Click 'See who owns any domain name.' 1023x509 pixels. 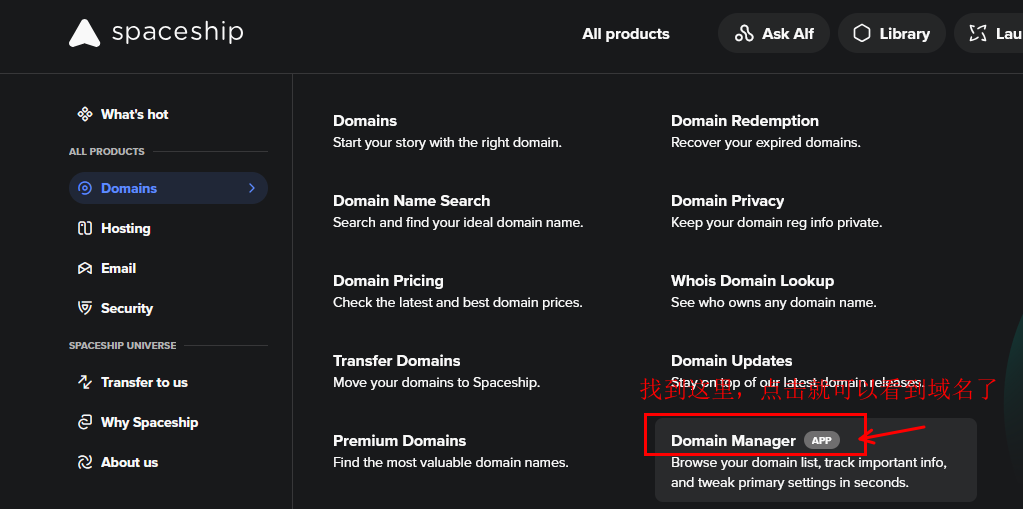773,303
